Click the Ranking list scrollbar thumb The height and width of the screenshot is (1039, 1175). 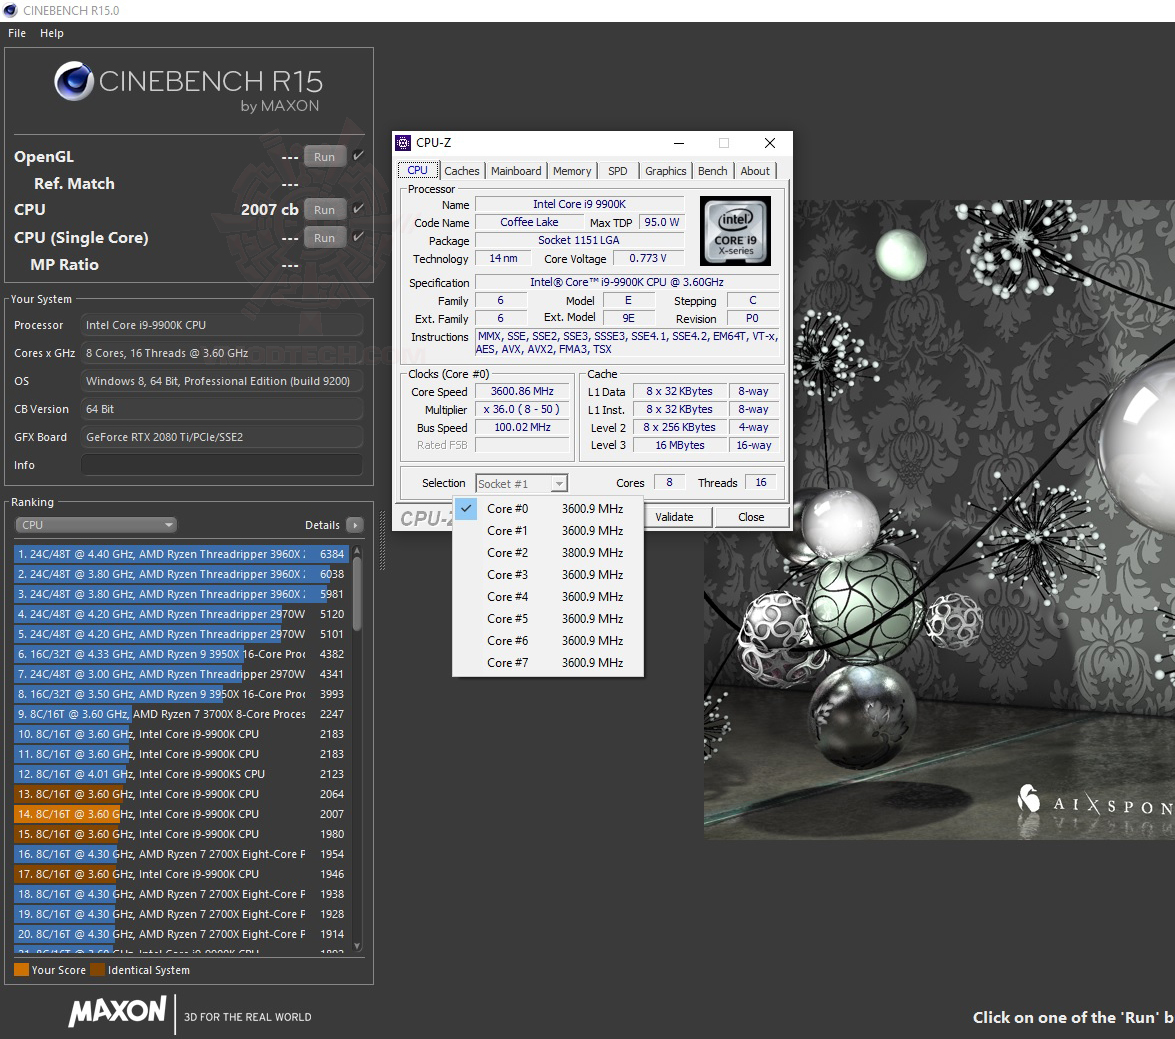pos(357,593)
